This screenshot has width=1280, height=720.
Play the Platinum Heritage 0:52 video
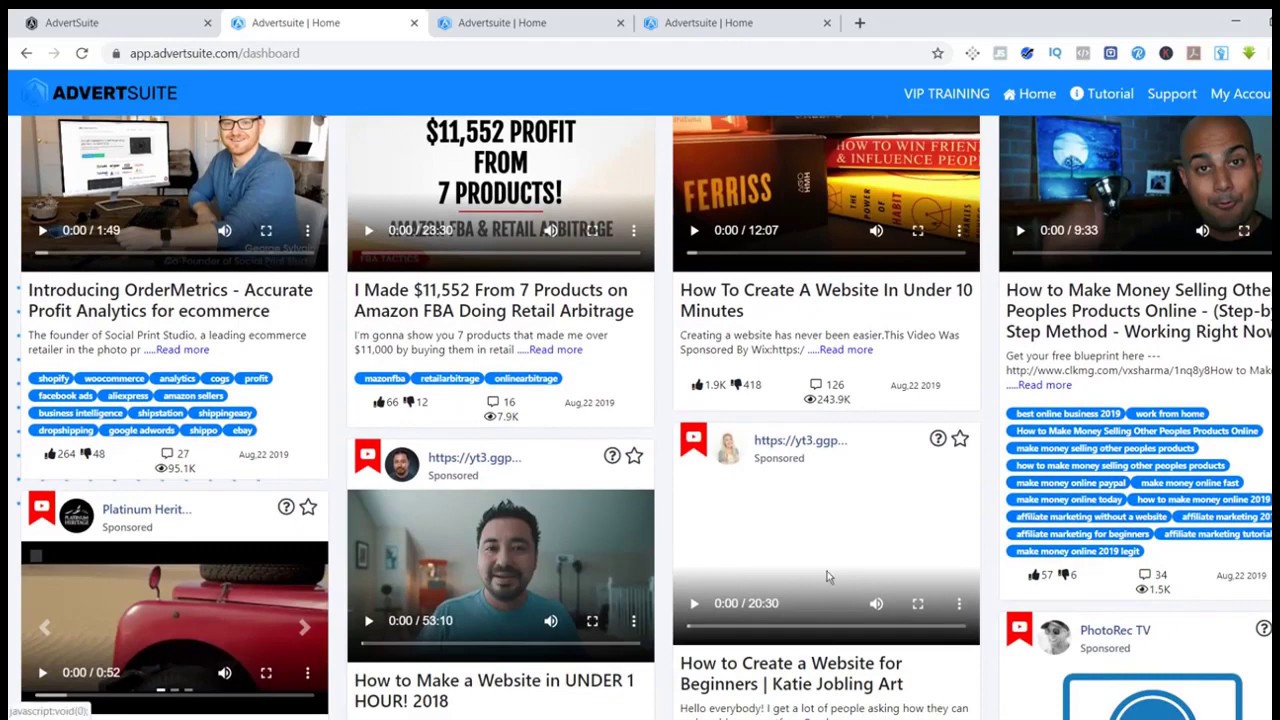point(42,673)
